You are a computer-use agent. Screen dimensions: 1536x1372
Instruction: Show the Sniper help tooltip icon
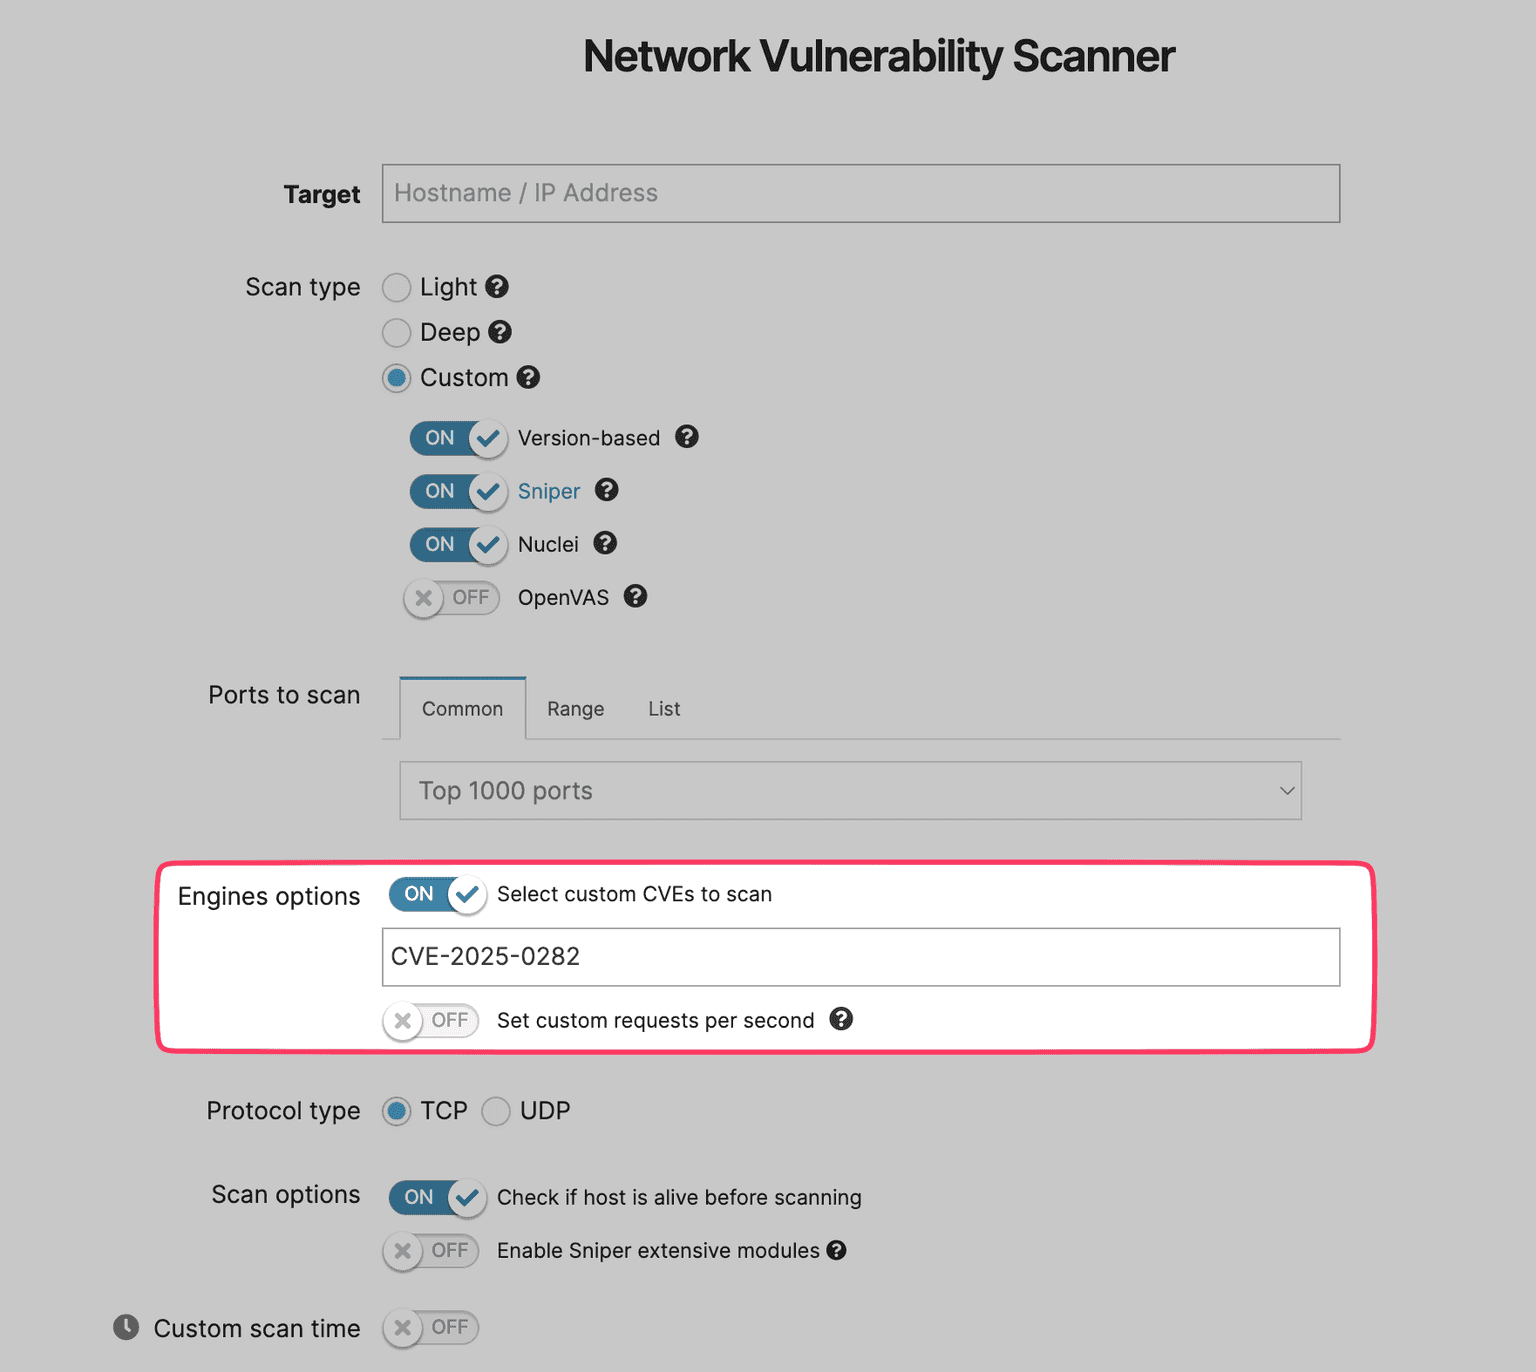pos(607,490)
